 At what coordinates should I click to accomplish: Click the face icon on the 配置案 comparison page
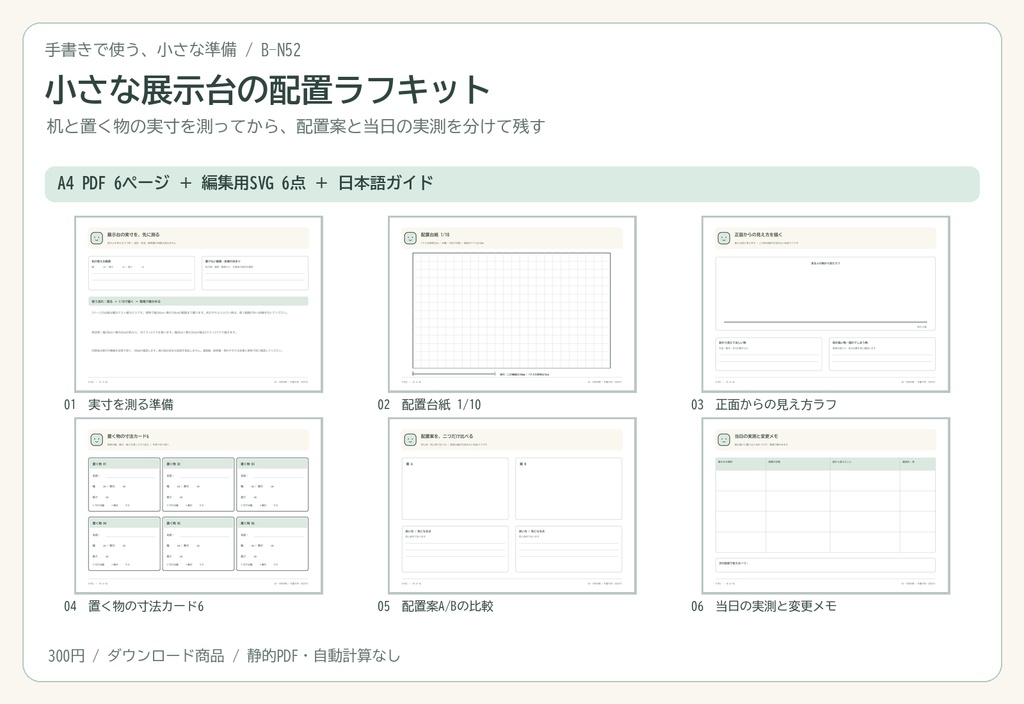pyautogui.click(x=410, y=440)
